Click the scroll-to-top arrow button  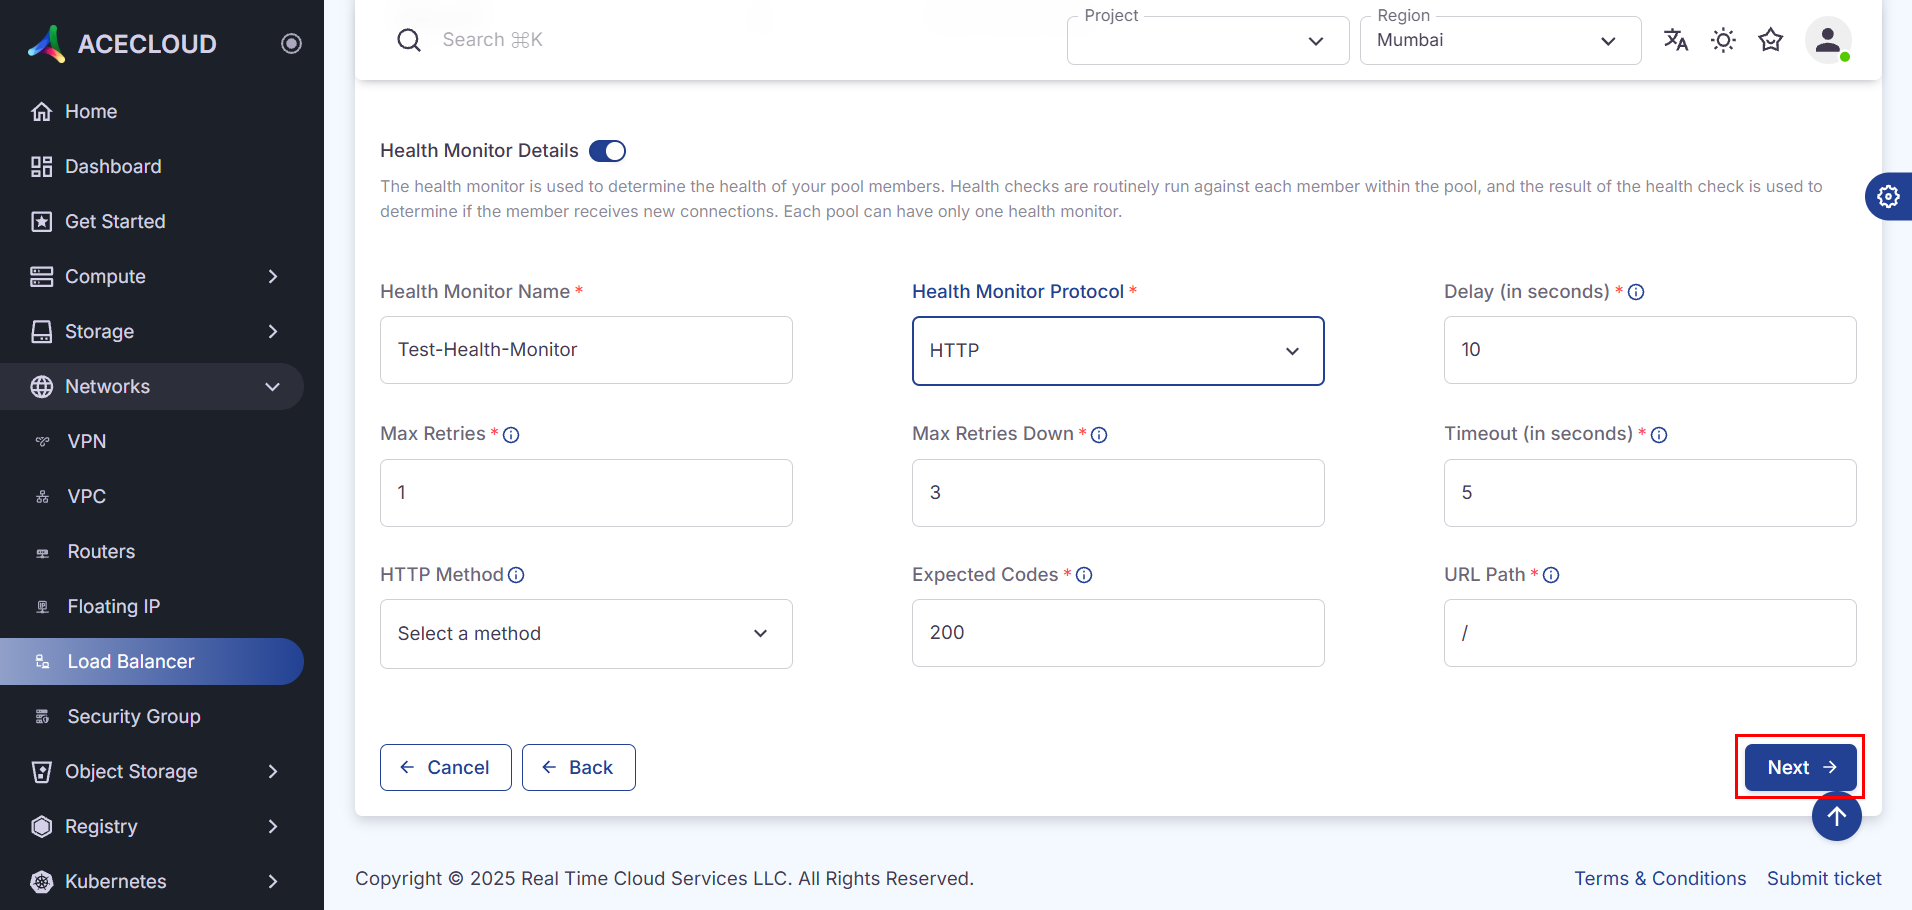point(1837,817)
